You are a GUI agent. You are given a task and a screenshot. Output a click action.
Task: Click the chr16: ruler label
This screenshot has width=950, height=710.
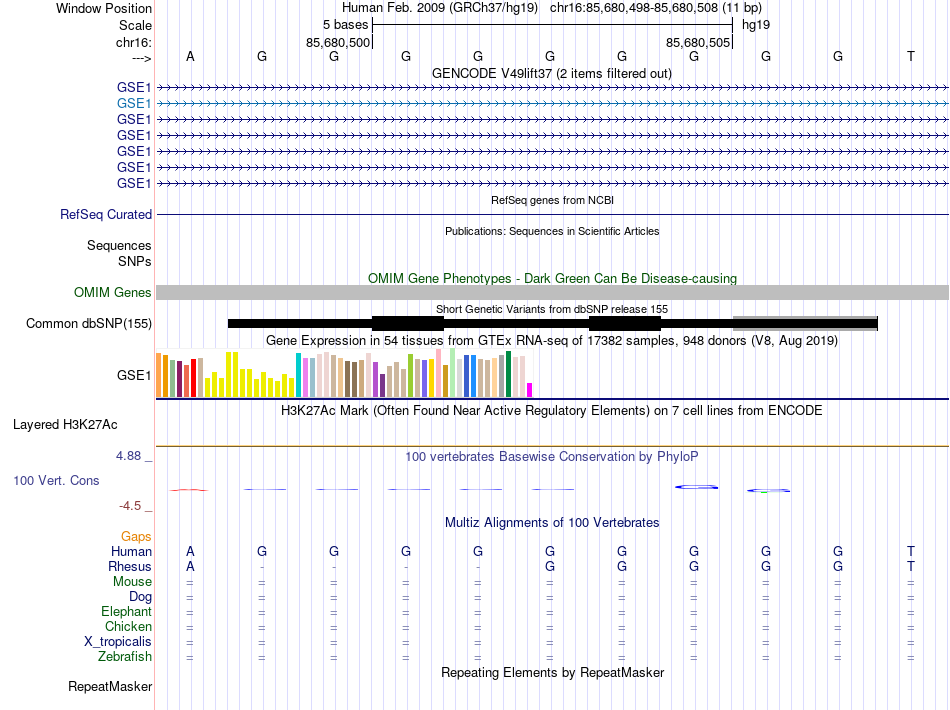[134, 42]
